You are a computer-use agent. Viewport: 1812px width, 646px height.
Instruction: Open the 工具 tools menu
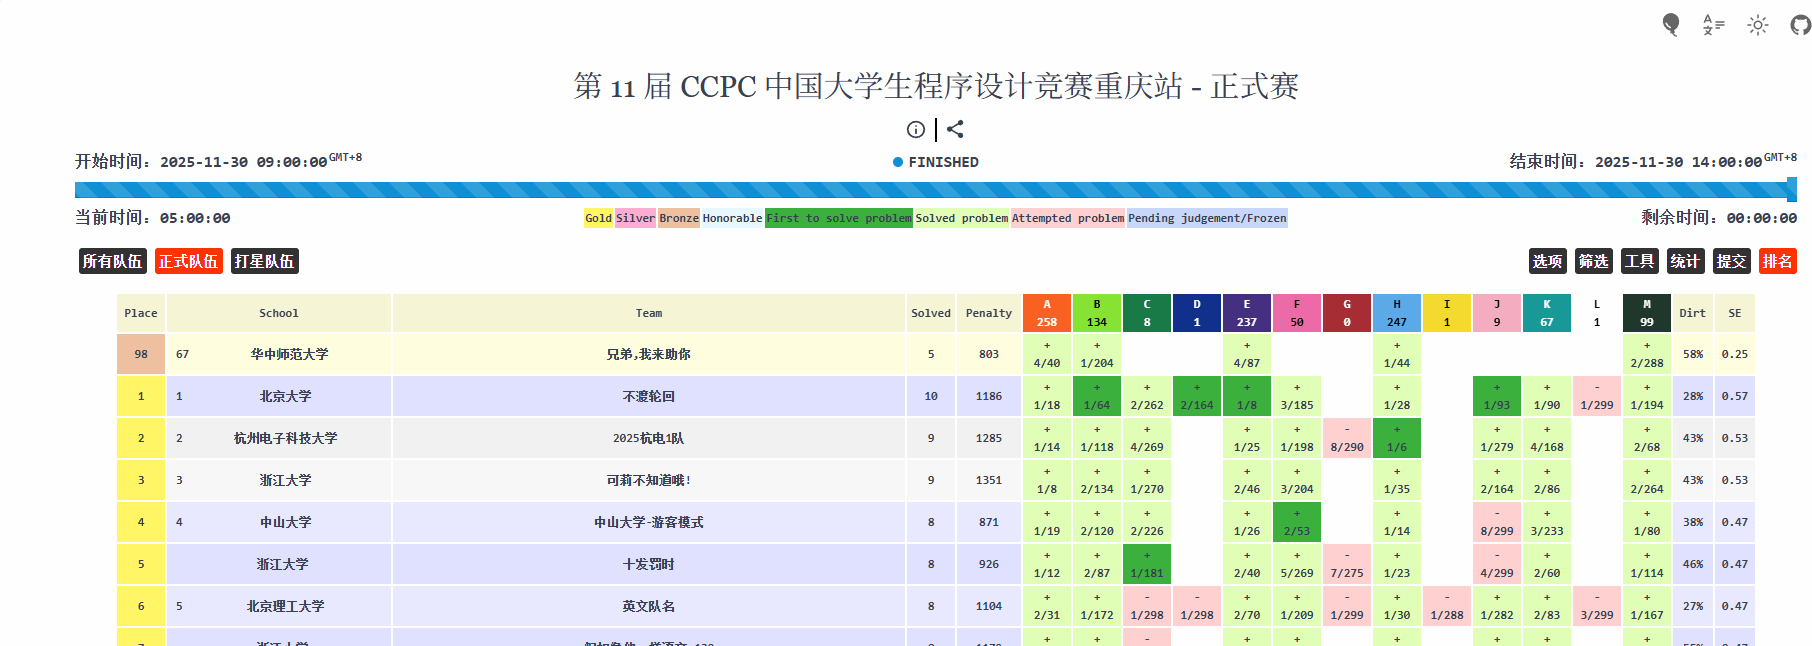coord(1639,261)
